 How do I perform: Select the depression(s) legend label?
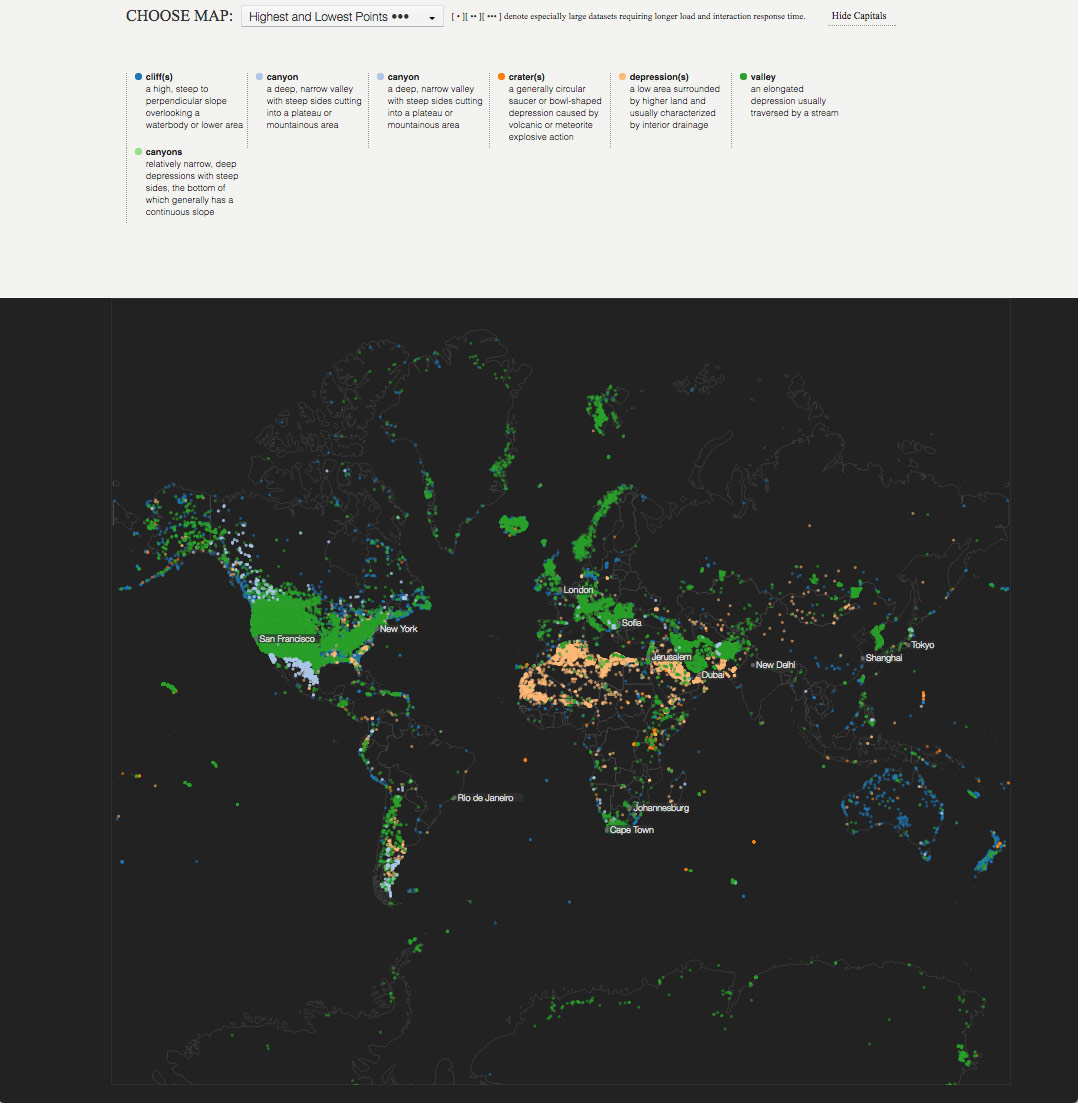(x=659, y=77)
